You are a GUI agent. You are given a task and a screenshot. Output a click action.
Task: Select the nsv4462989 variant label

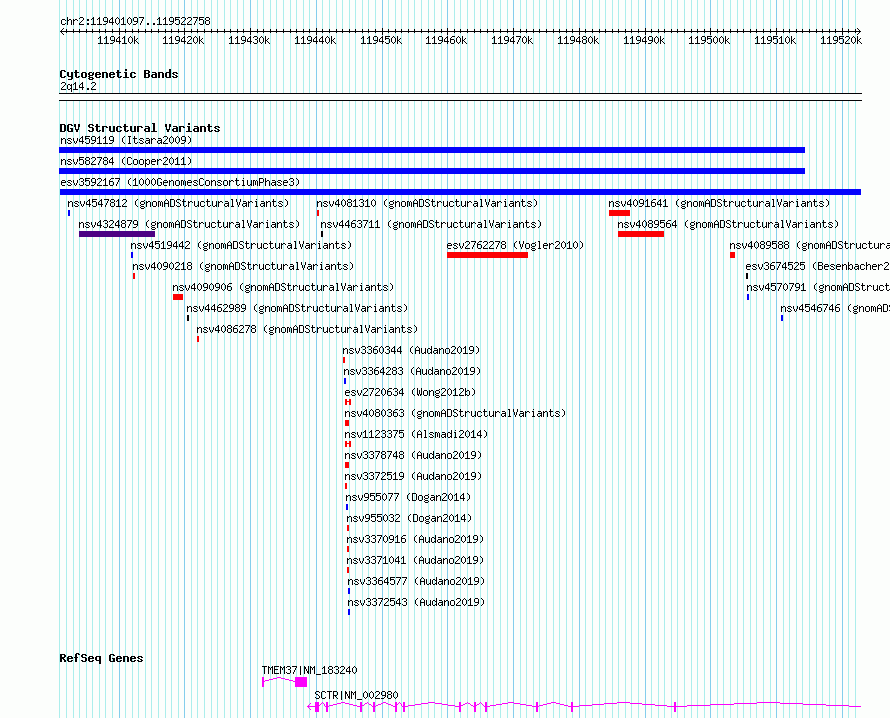[297, 308]
